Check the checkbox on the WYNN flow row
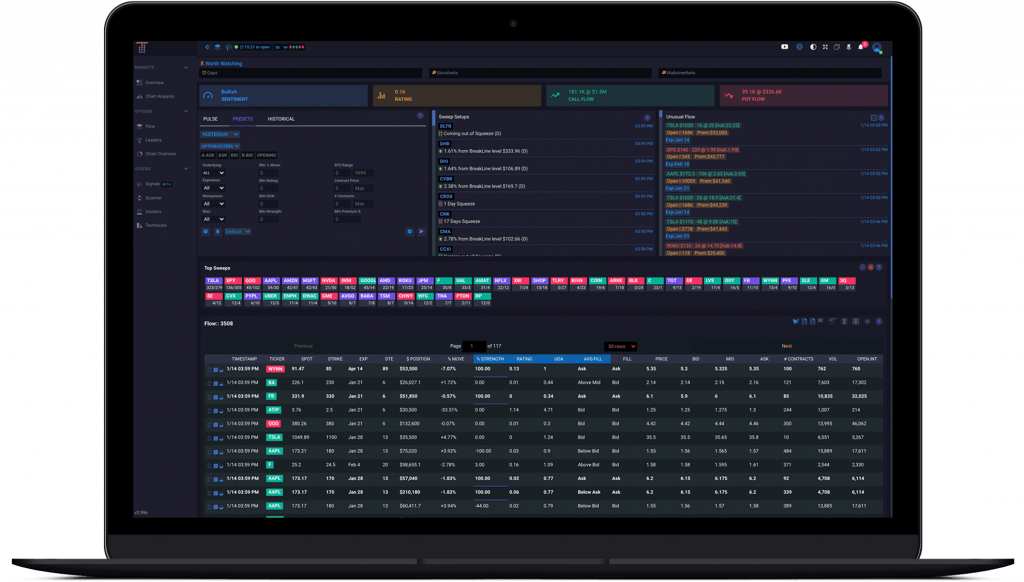 [x=216, y=369]
